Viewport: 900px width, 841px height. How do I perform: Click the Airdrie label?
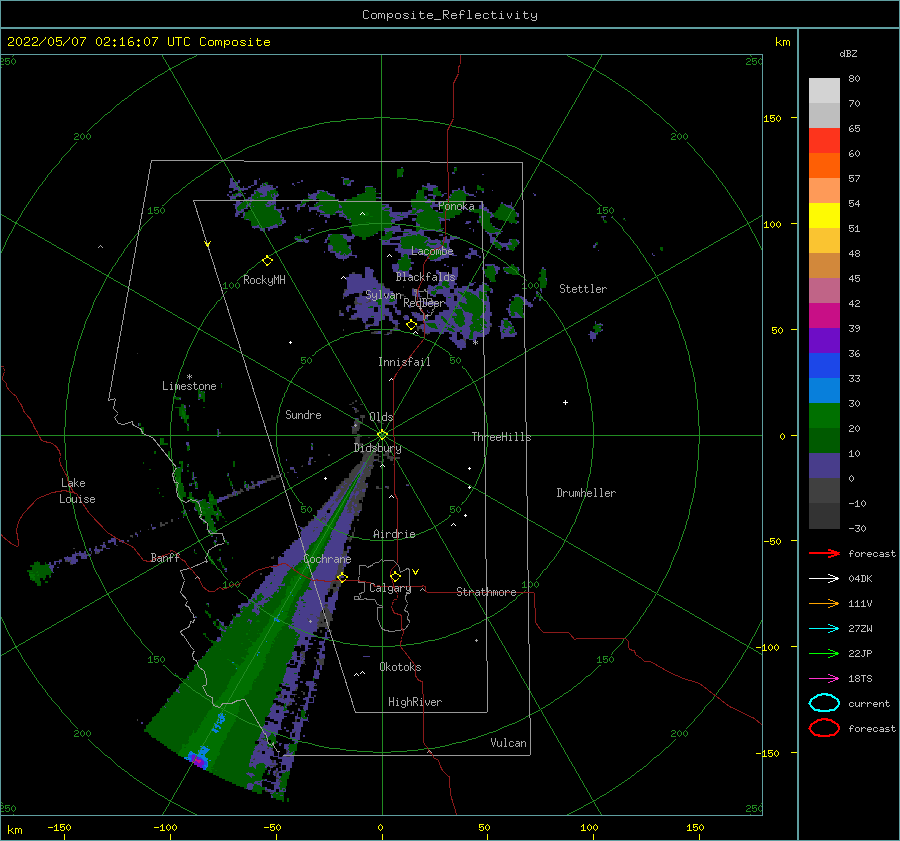(394, 534)
